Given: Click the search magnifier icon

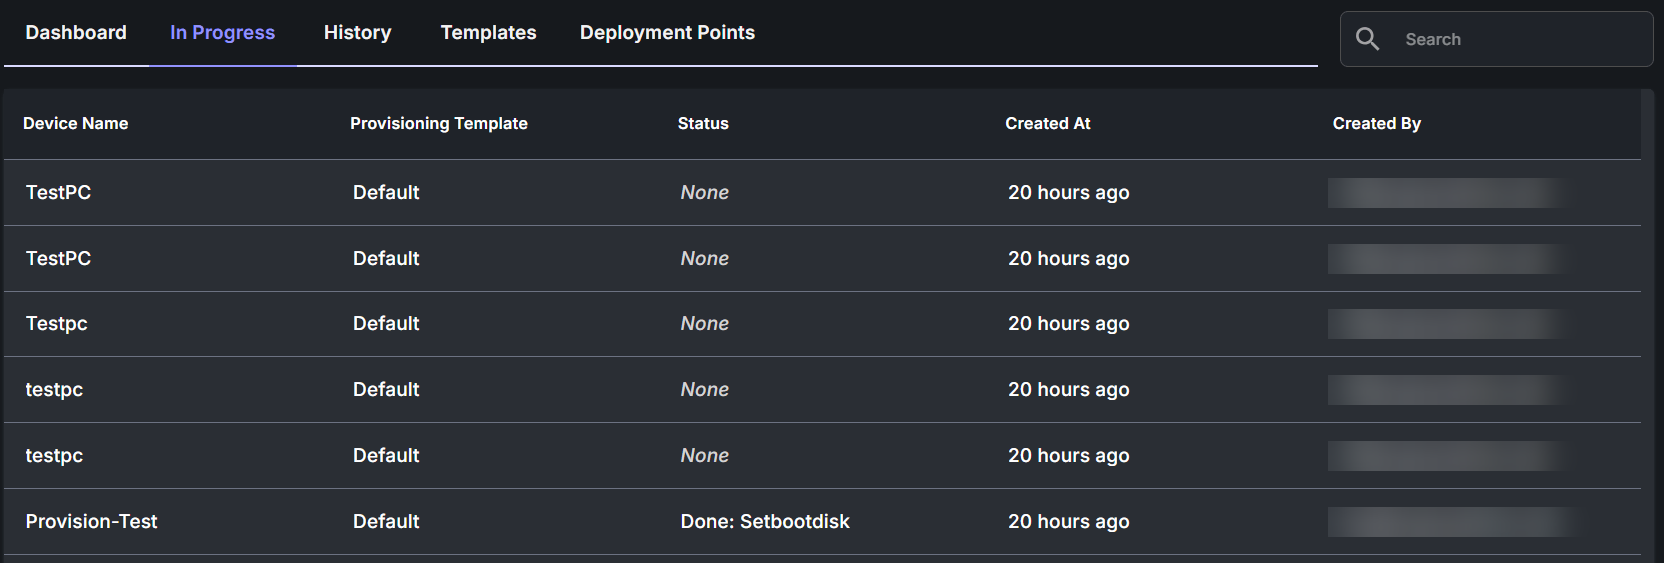Looking at the screenshot, I should (1367, 39).
